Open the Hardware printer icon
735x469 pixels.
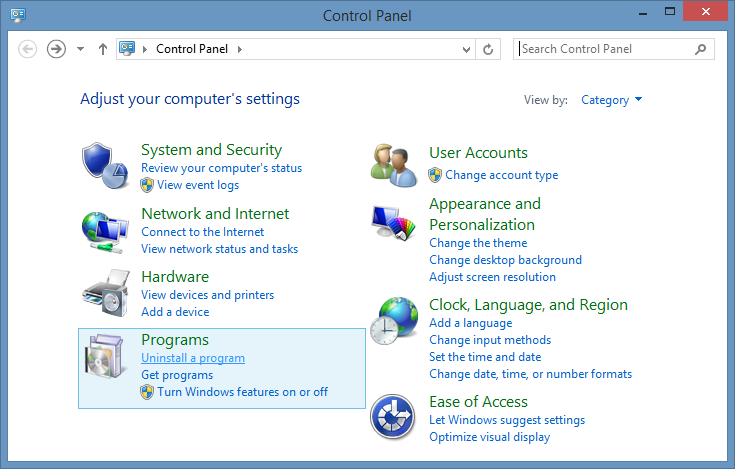tap(106, 293)
